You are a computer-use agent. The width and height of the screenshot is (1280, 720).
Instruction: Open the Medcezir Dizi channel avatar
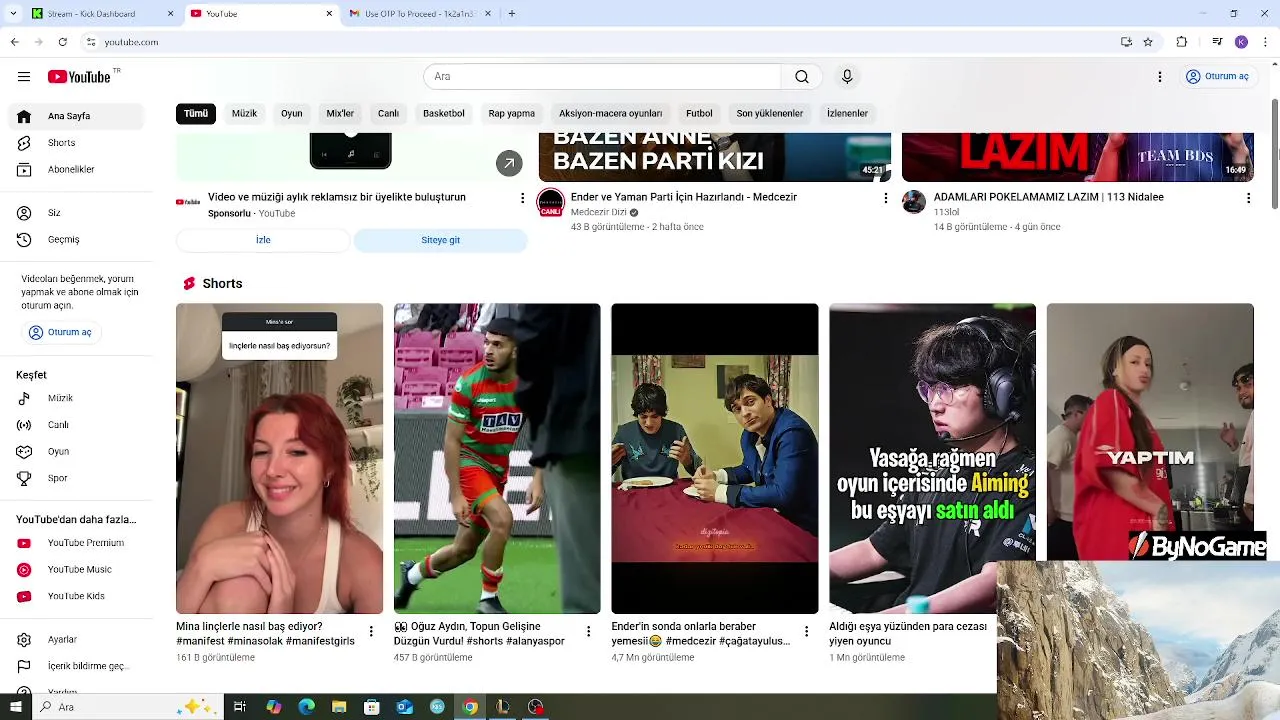coord(551,202)
